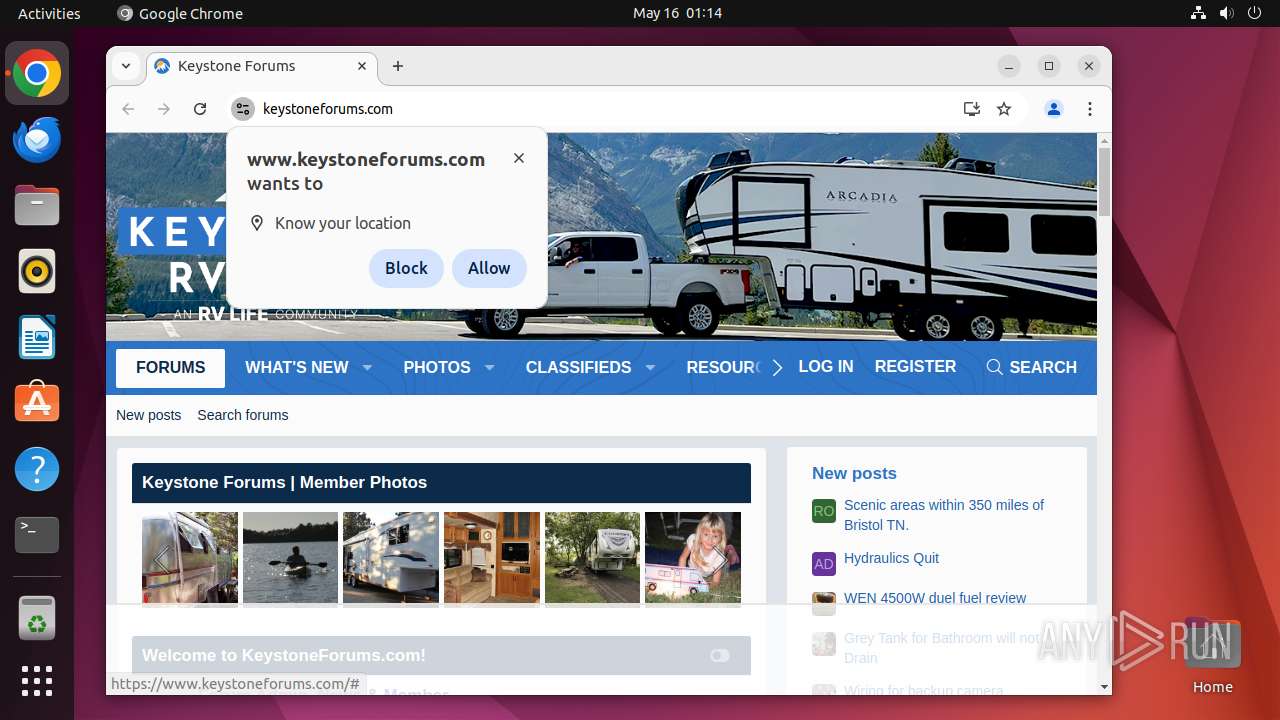Open white RV trailer member photo
This screenshot has width=1280, height=720.
pos(391,558)
